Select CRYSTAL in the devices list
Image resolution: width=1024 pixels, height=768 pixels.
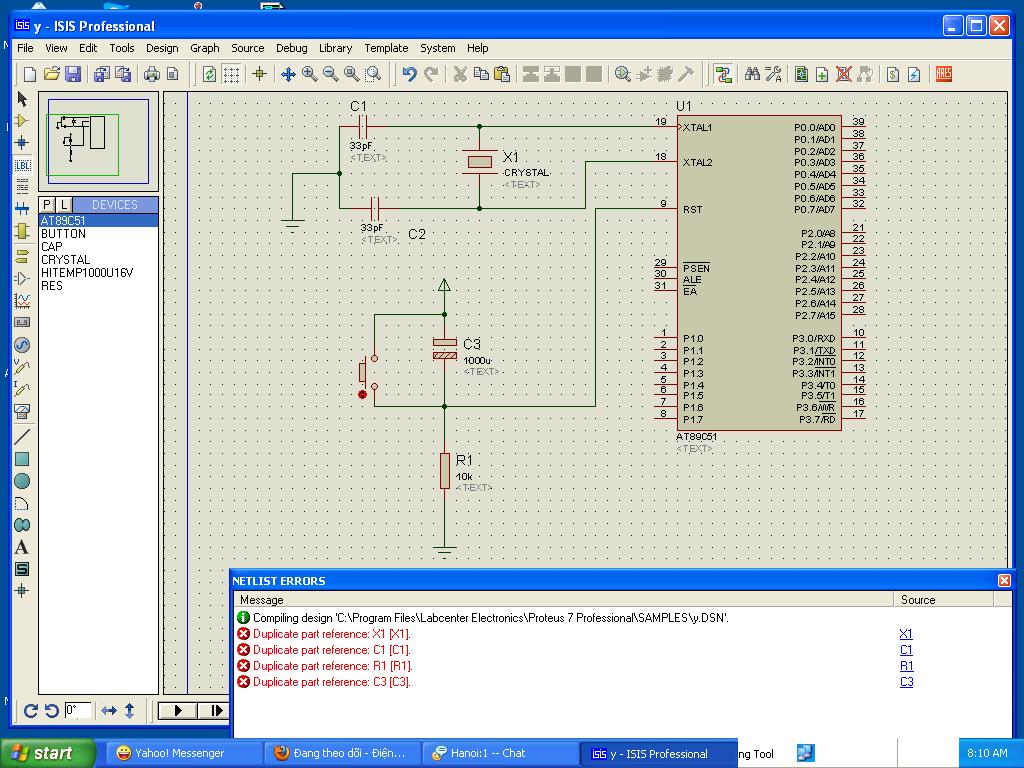pos(65,260)
